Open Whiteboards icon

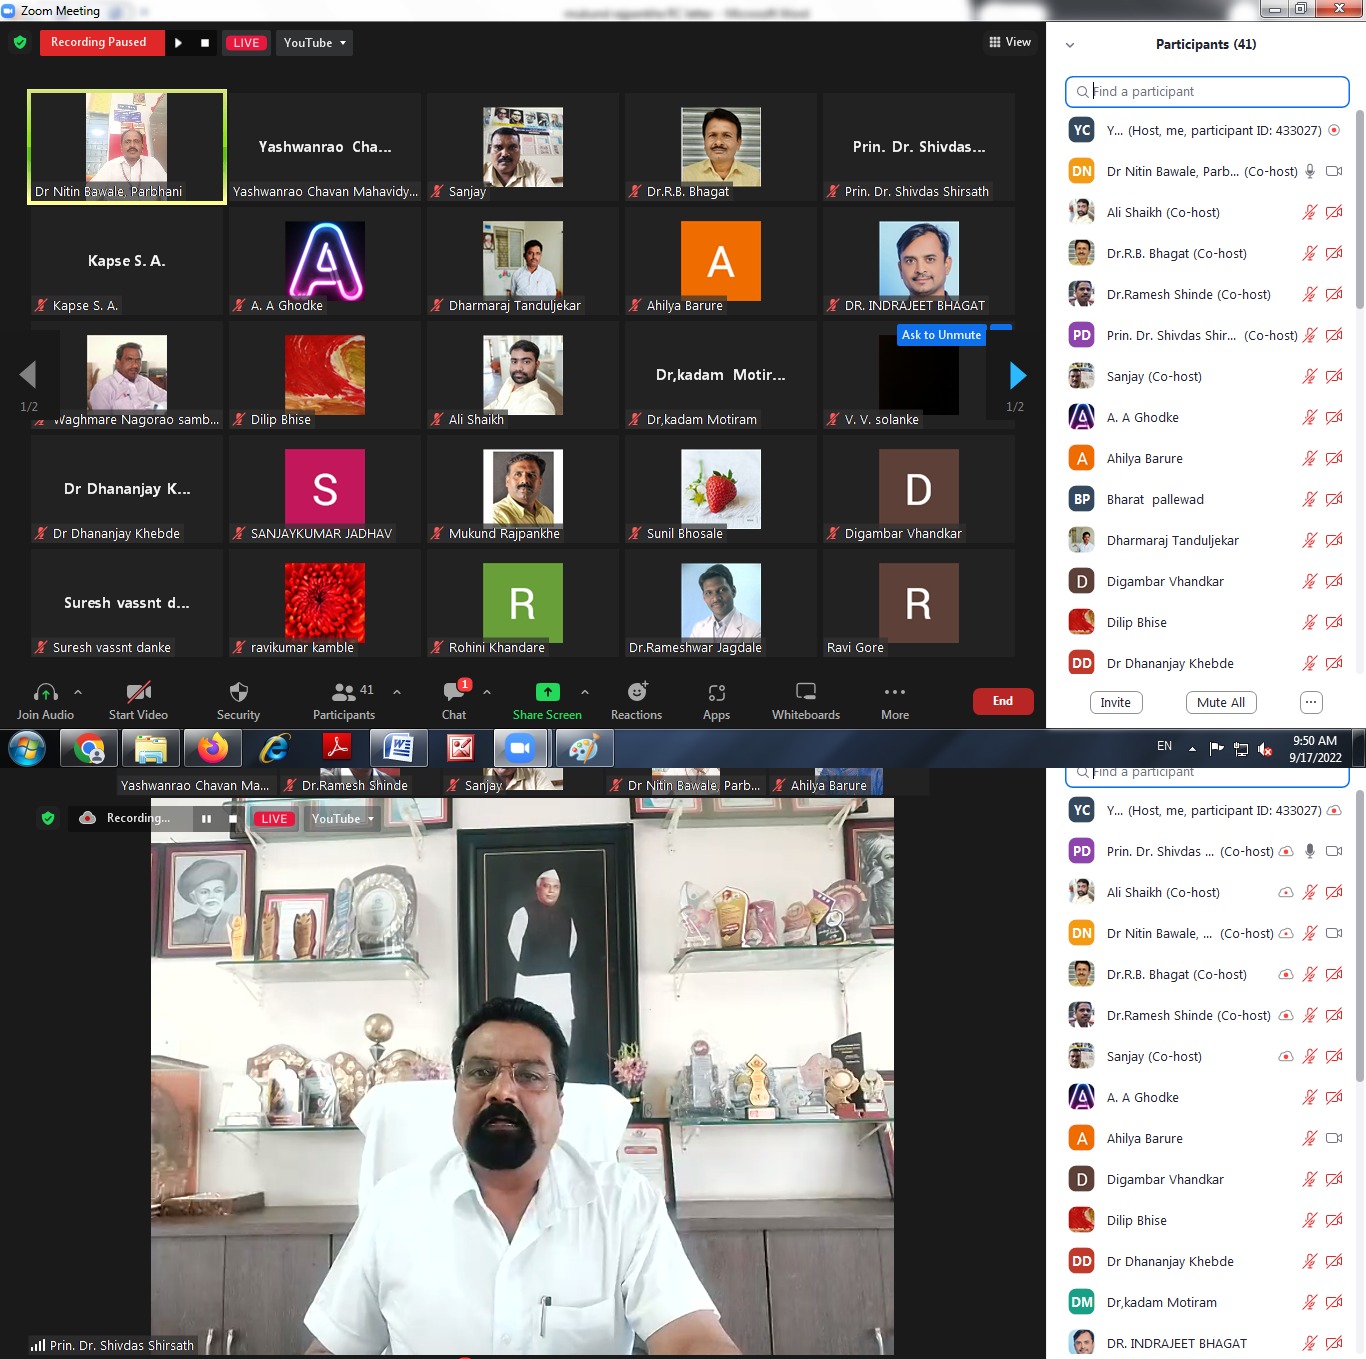pos(806,692)
